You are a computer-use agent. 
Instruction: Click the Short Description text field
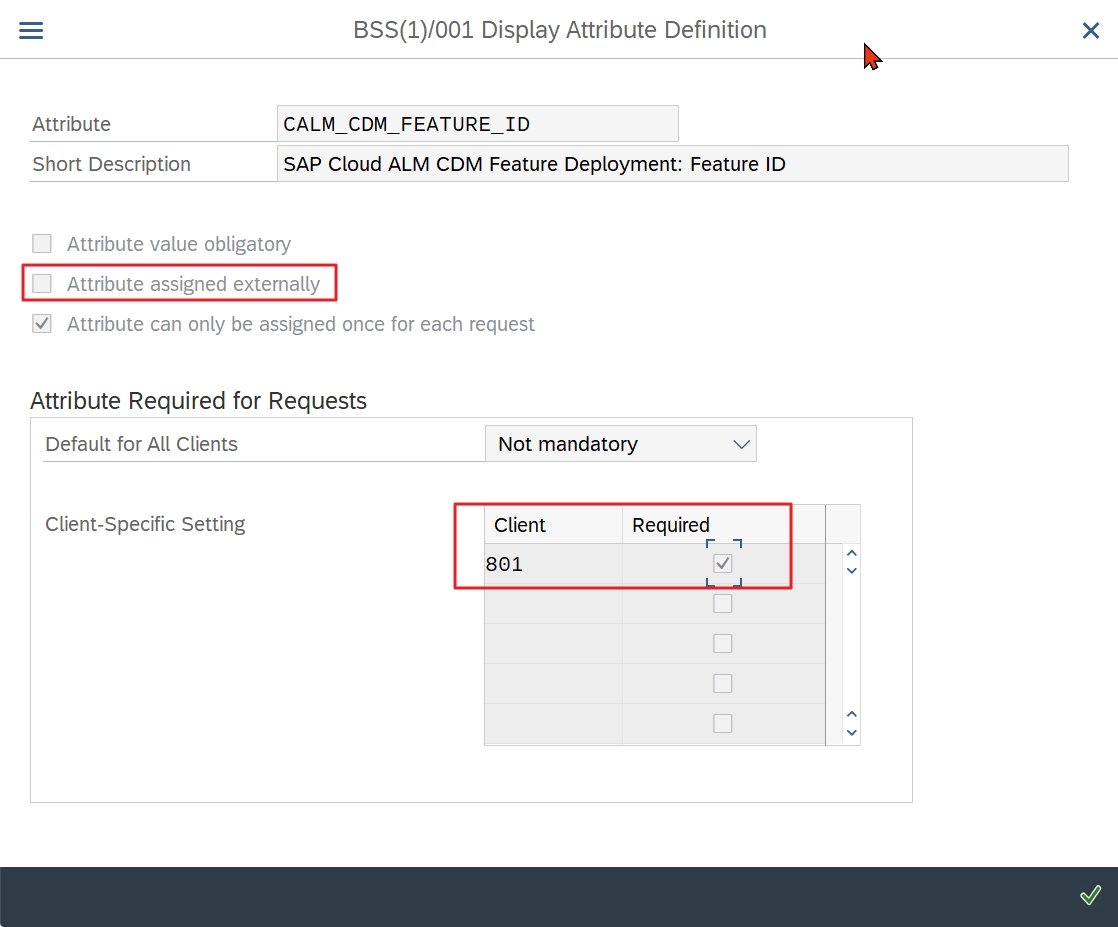point(672,164)
